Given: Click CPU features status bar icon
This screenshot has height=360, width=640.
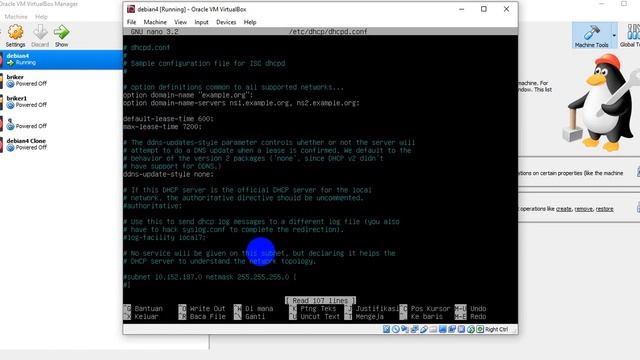Looking at the screenshot, I should [461, 329].
